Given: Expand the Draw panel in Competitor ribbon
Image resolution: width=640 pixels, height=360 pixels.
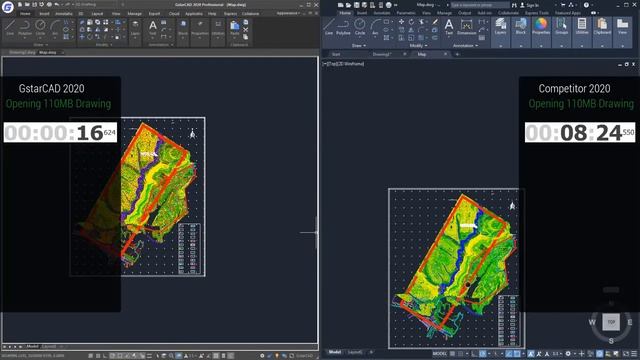Looking at the screenshot, I should [359, 46].
